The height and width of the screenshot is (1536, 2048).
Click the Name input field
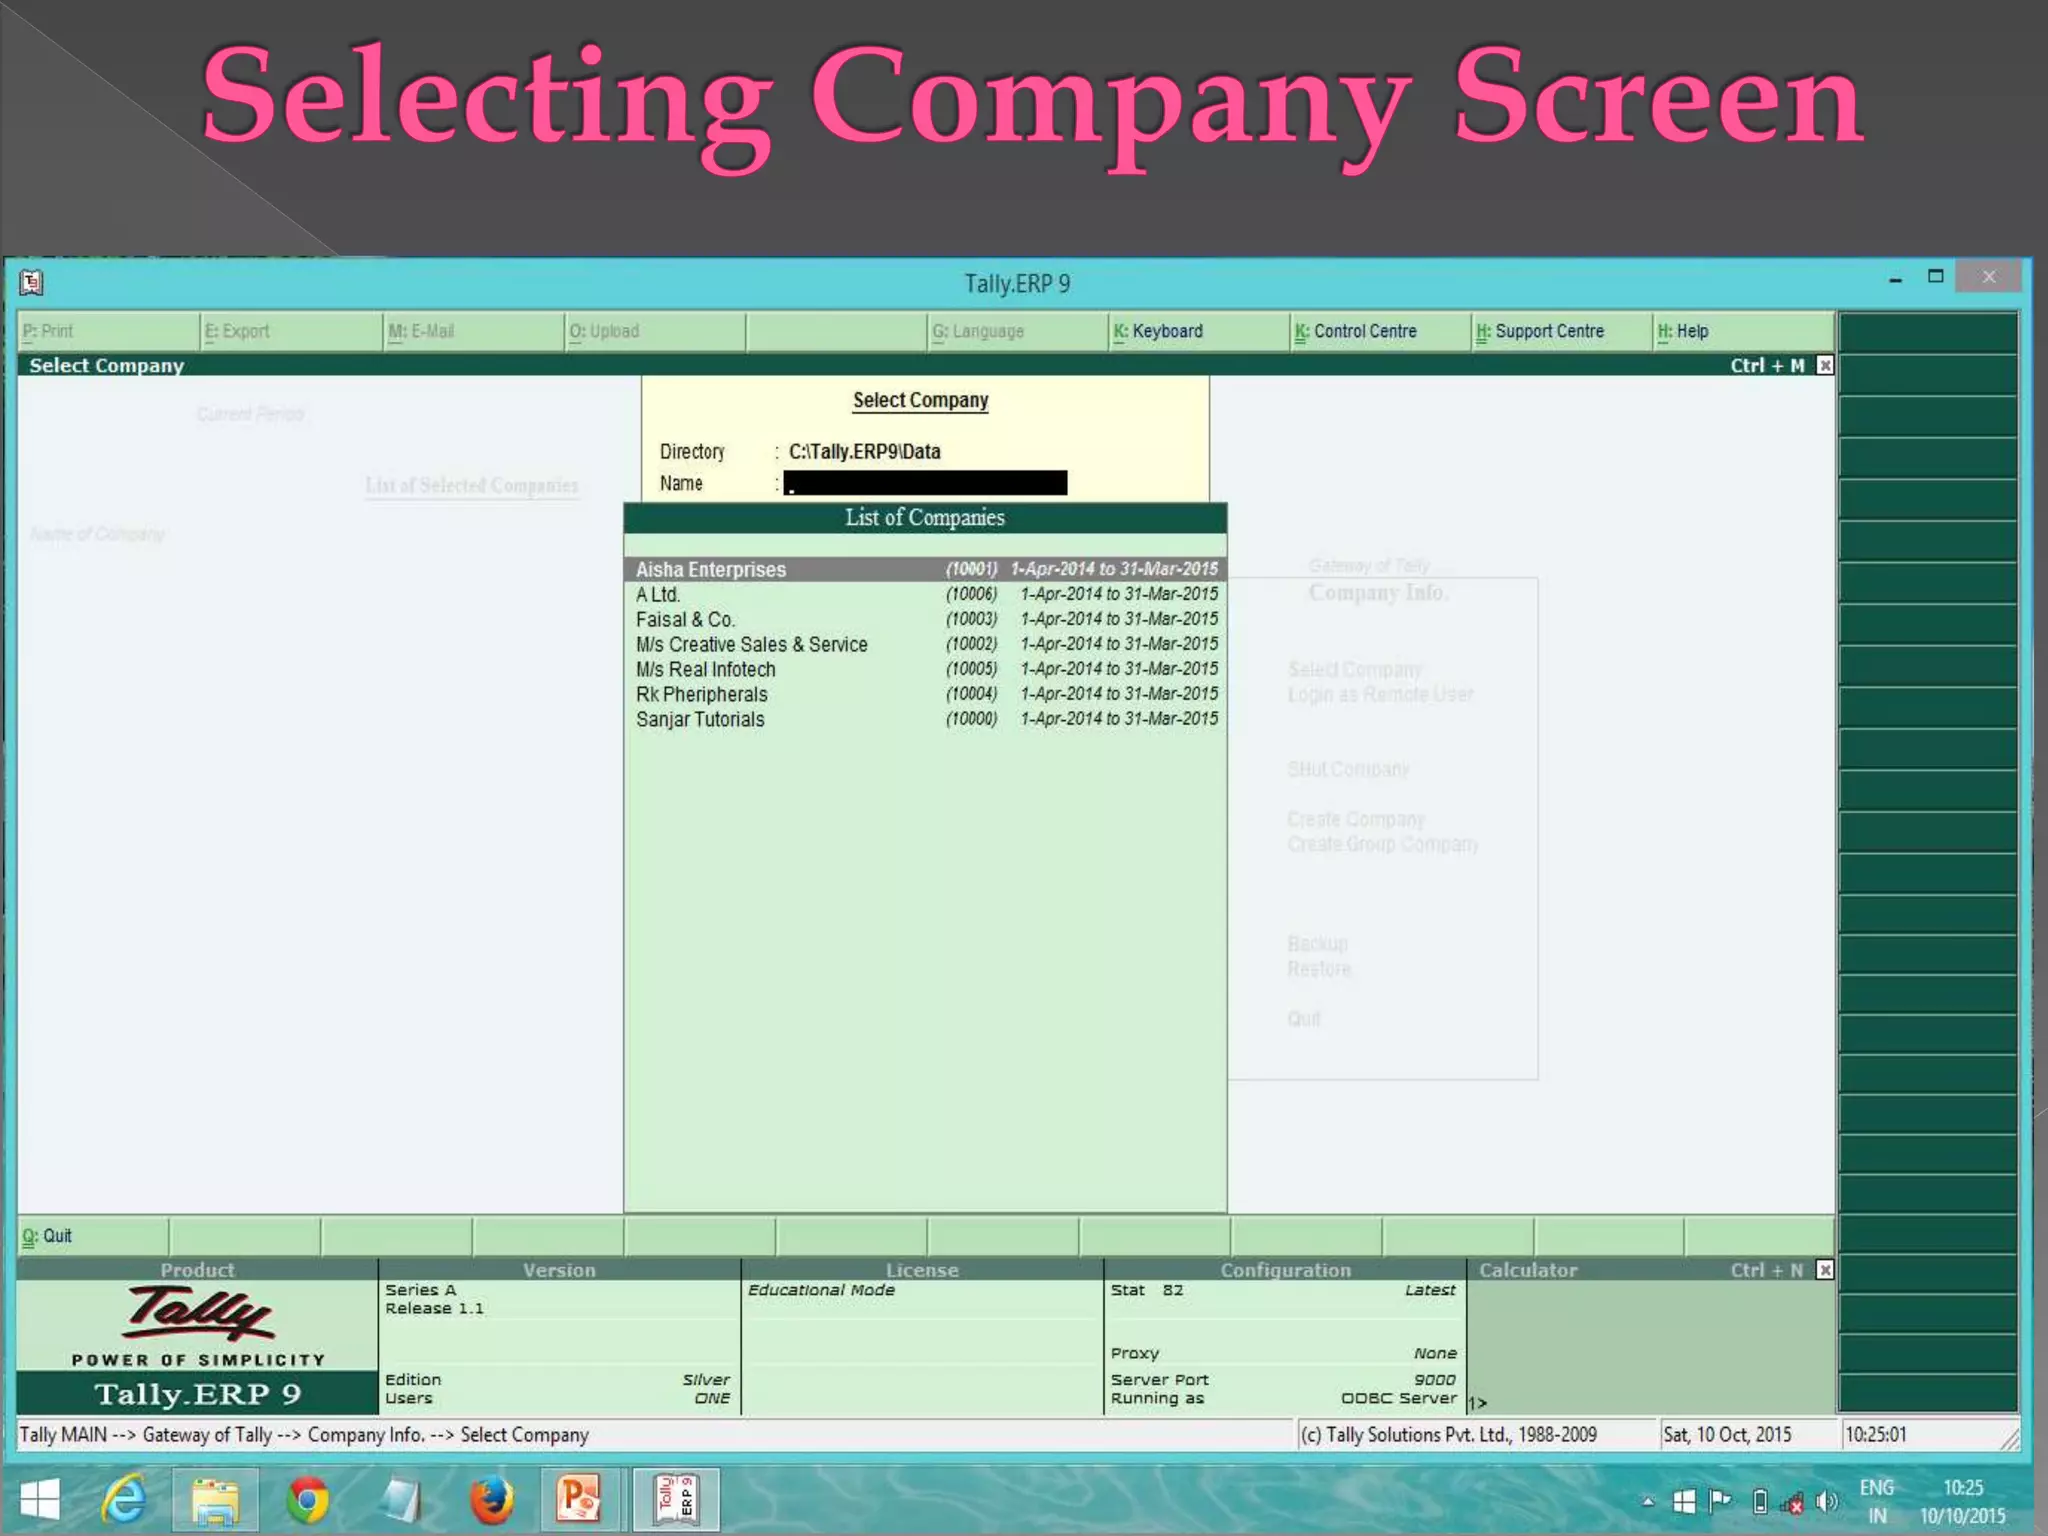click(x=925, y=484)
